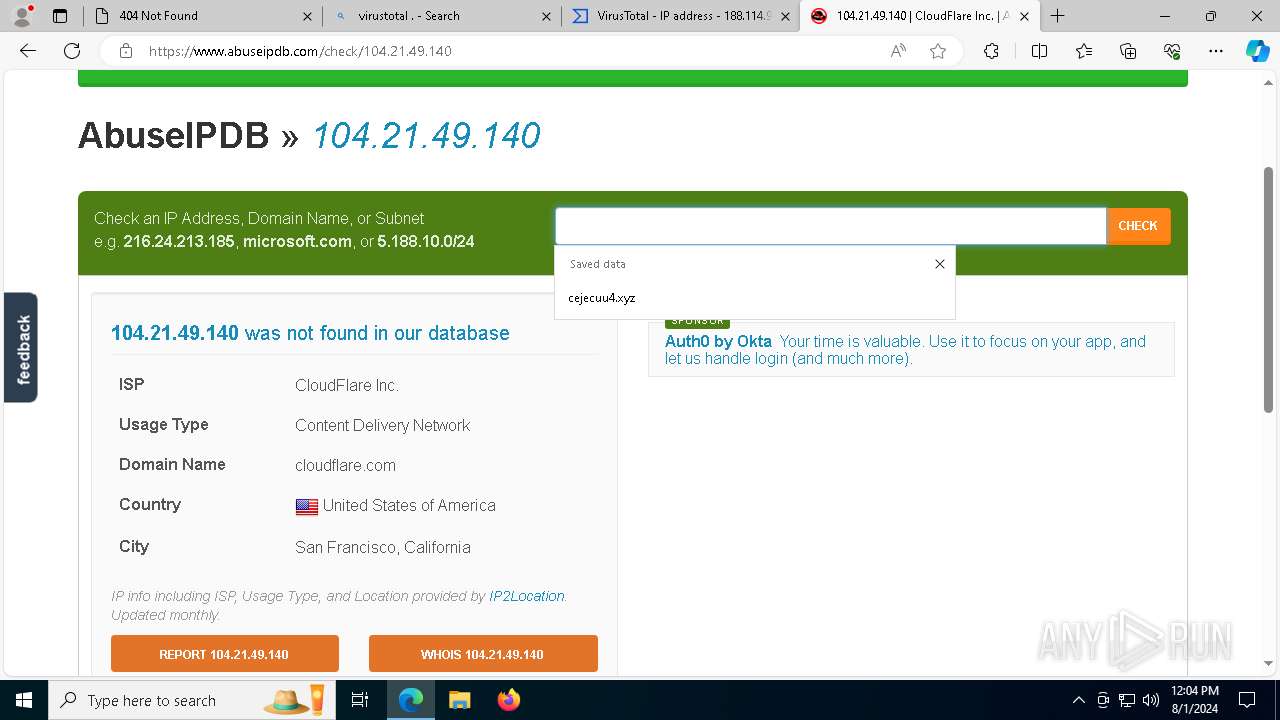
Task: View site information lock icon
Action: click(x=125, y=51)
